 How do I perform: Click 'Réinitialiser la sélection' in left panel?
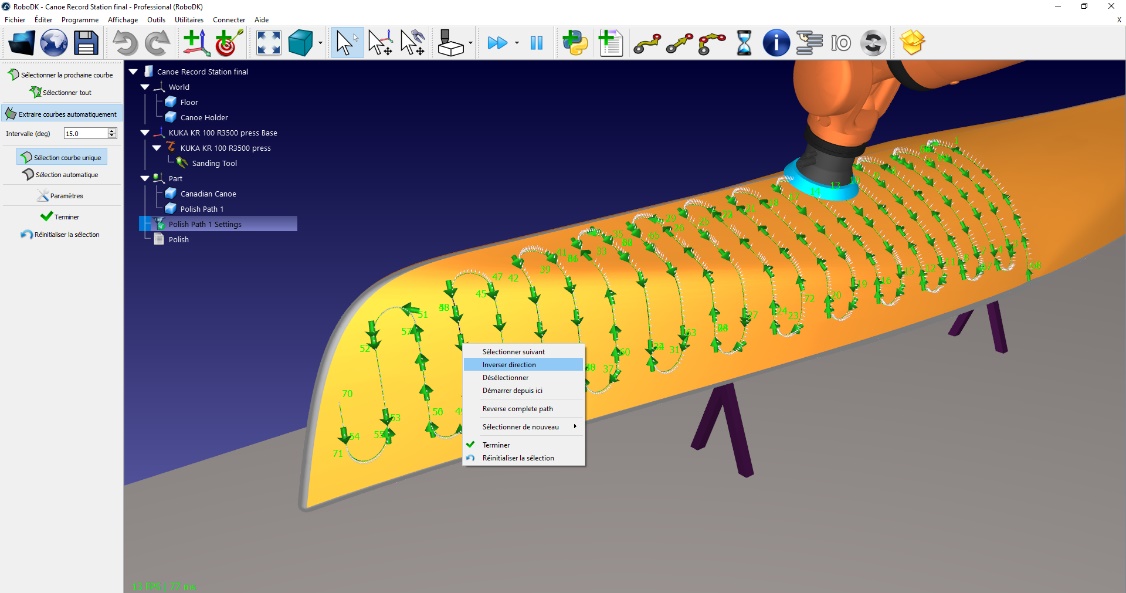[61, 234]
